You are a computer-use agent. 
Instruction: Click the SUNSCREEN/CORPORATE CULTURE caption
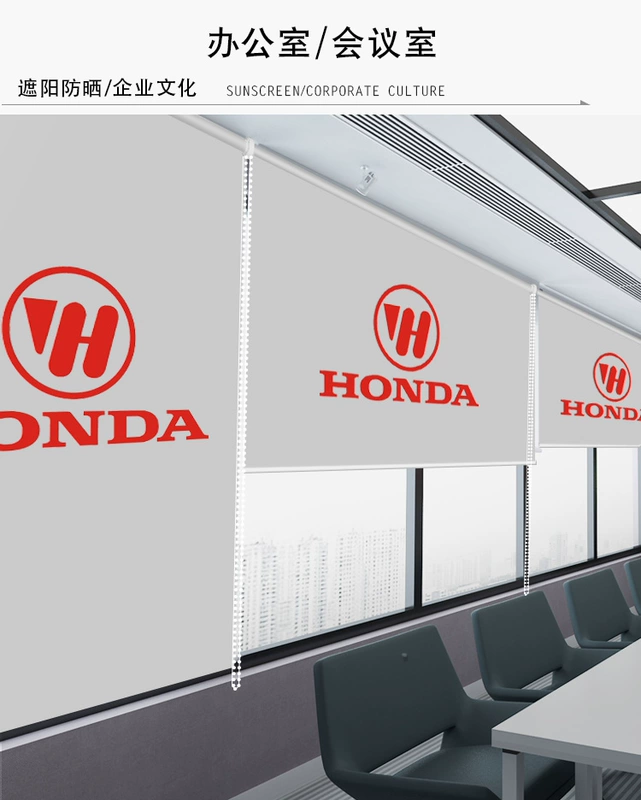pyautogui.click(x=335, y=91)
